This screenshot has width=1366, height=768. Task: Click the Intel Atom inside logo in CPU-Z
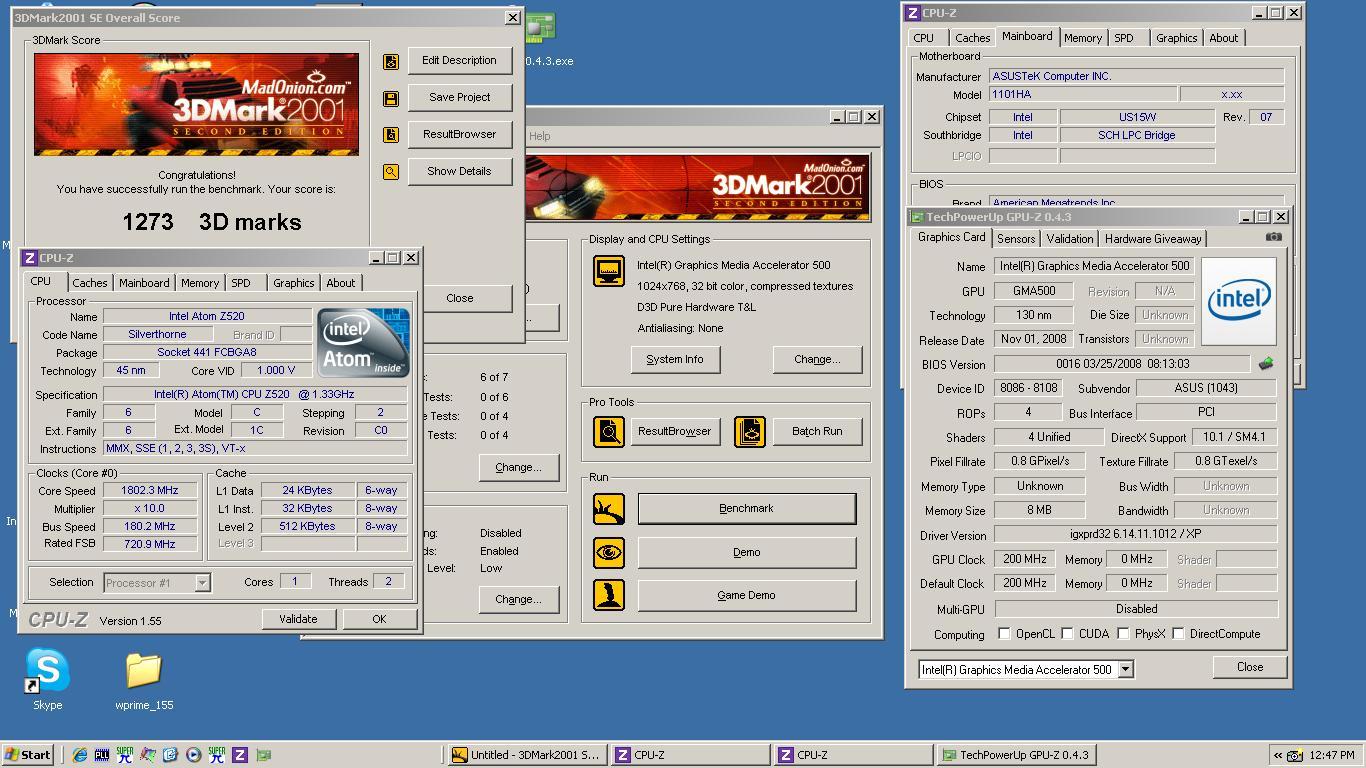[x=363, y=342]
